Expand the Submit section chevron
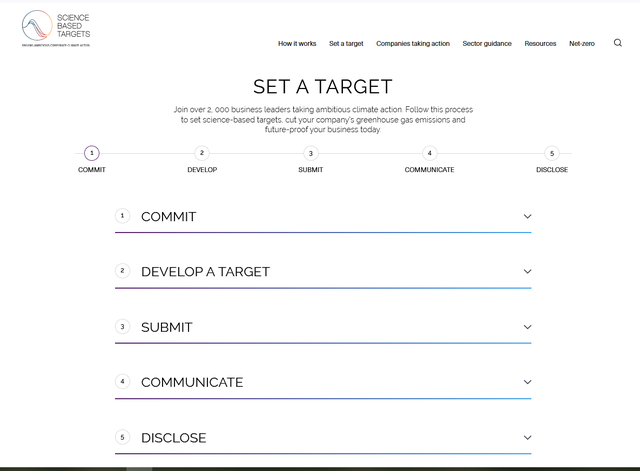Viewport: 640px width, 471px height. coord(527,327)
